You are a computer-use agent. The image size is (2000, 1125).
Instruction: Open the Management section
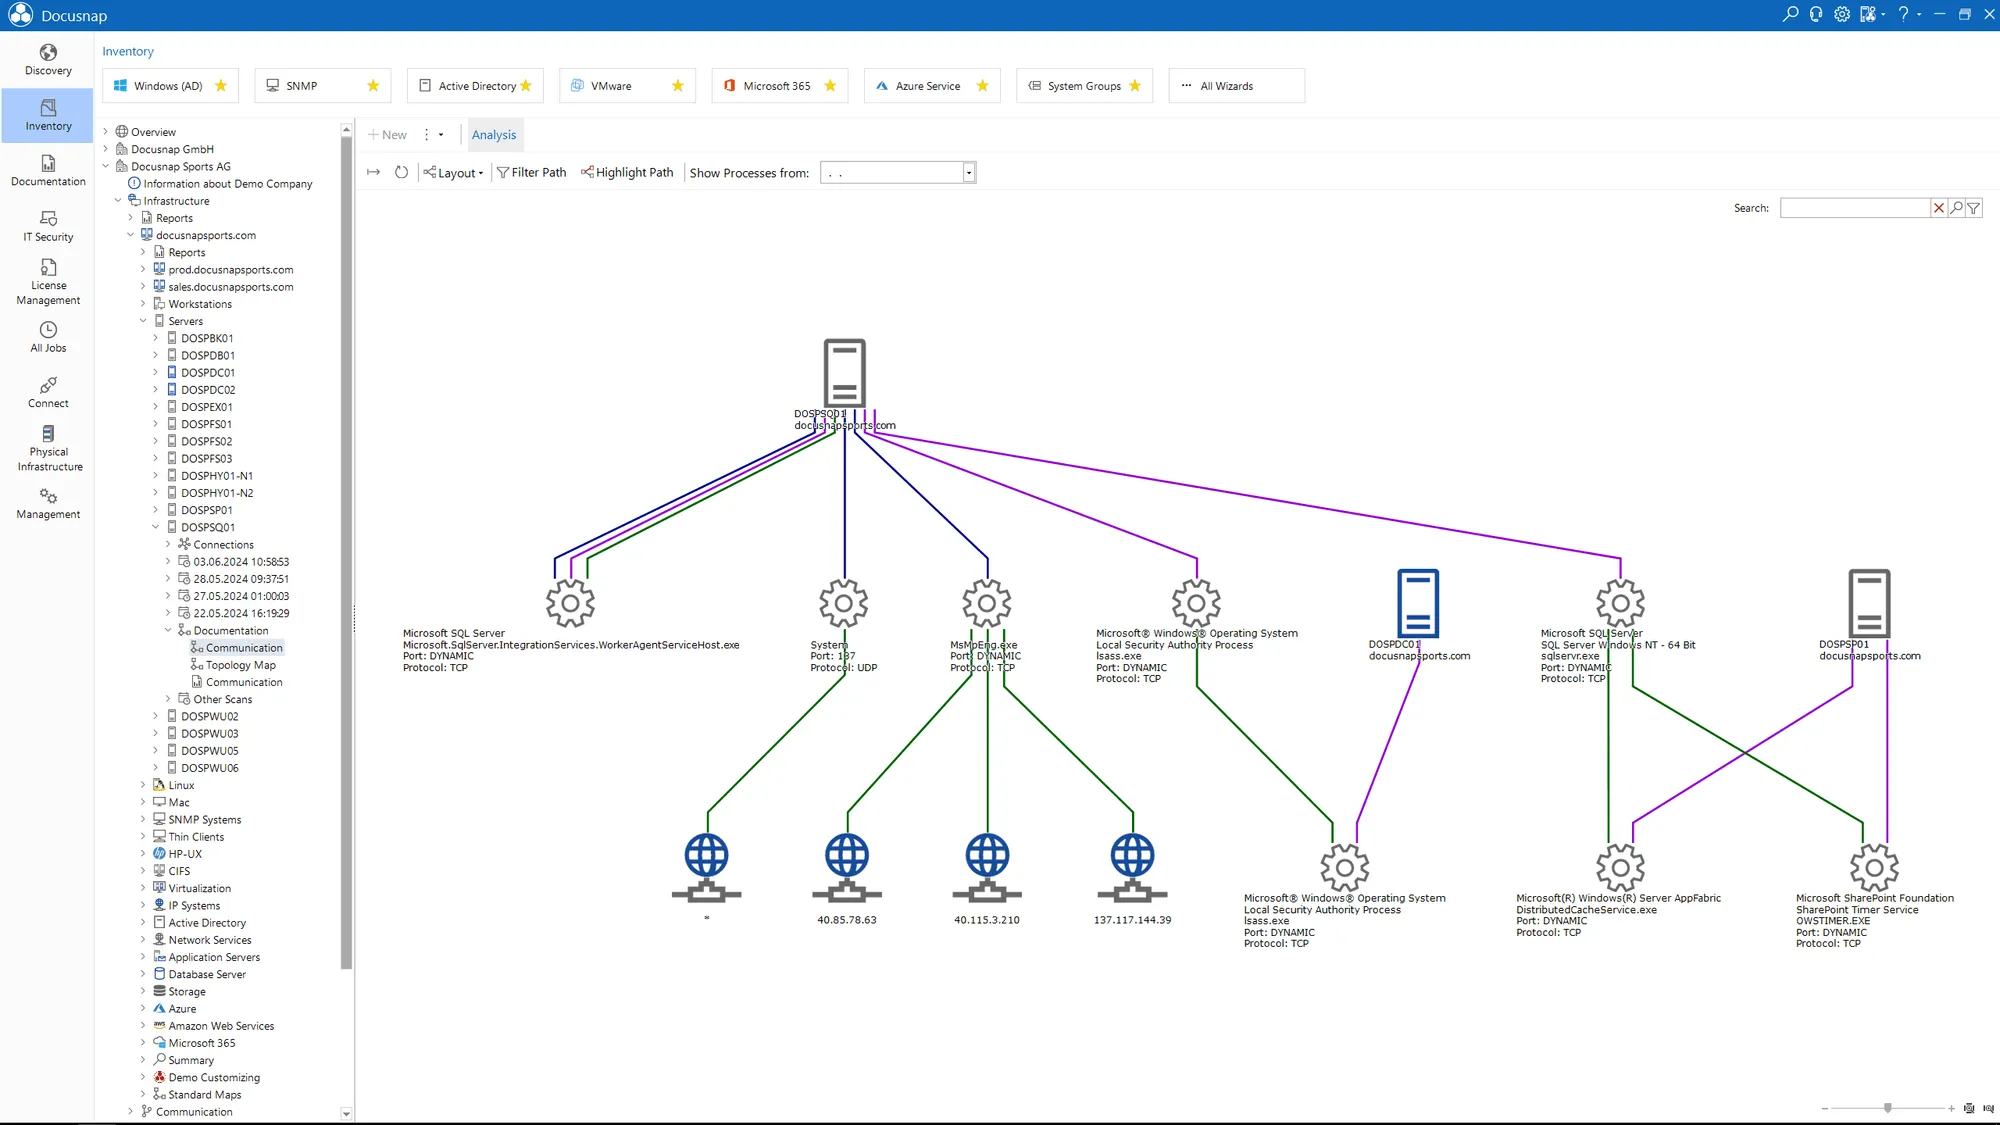pos(48,504)
